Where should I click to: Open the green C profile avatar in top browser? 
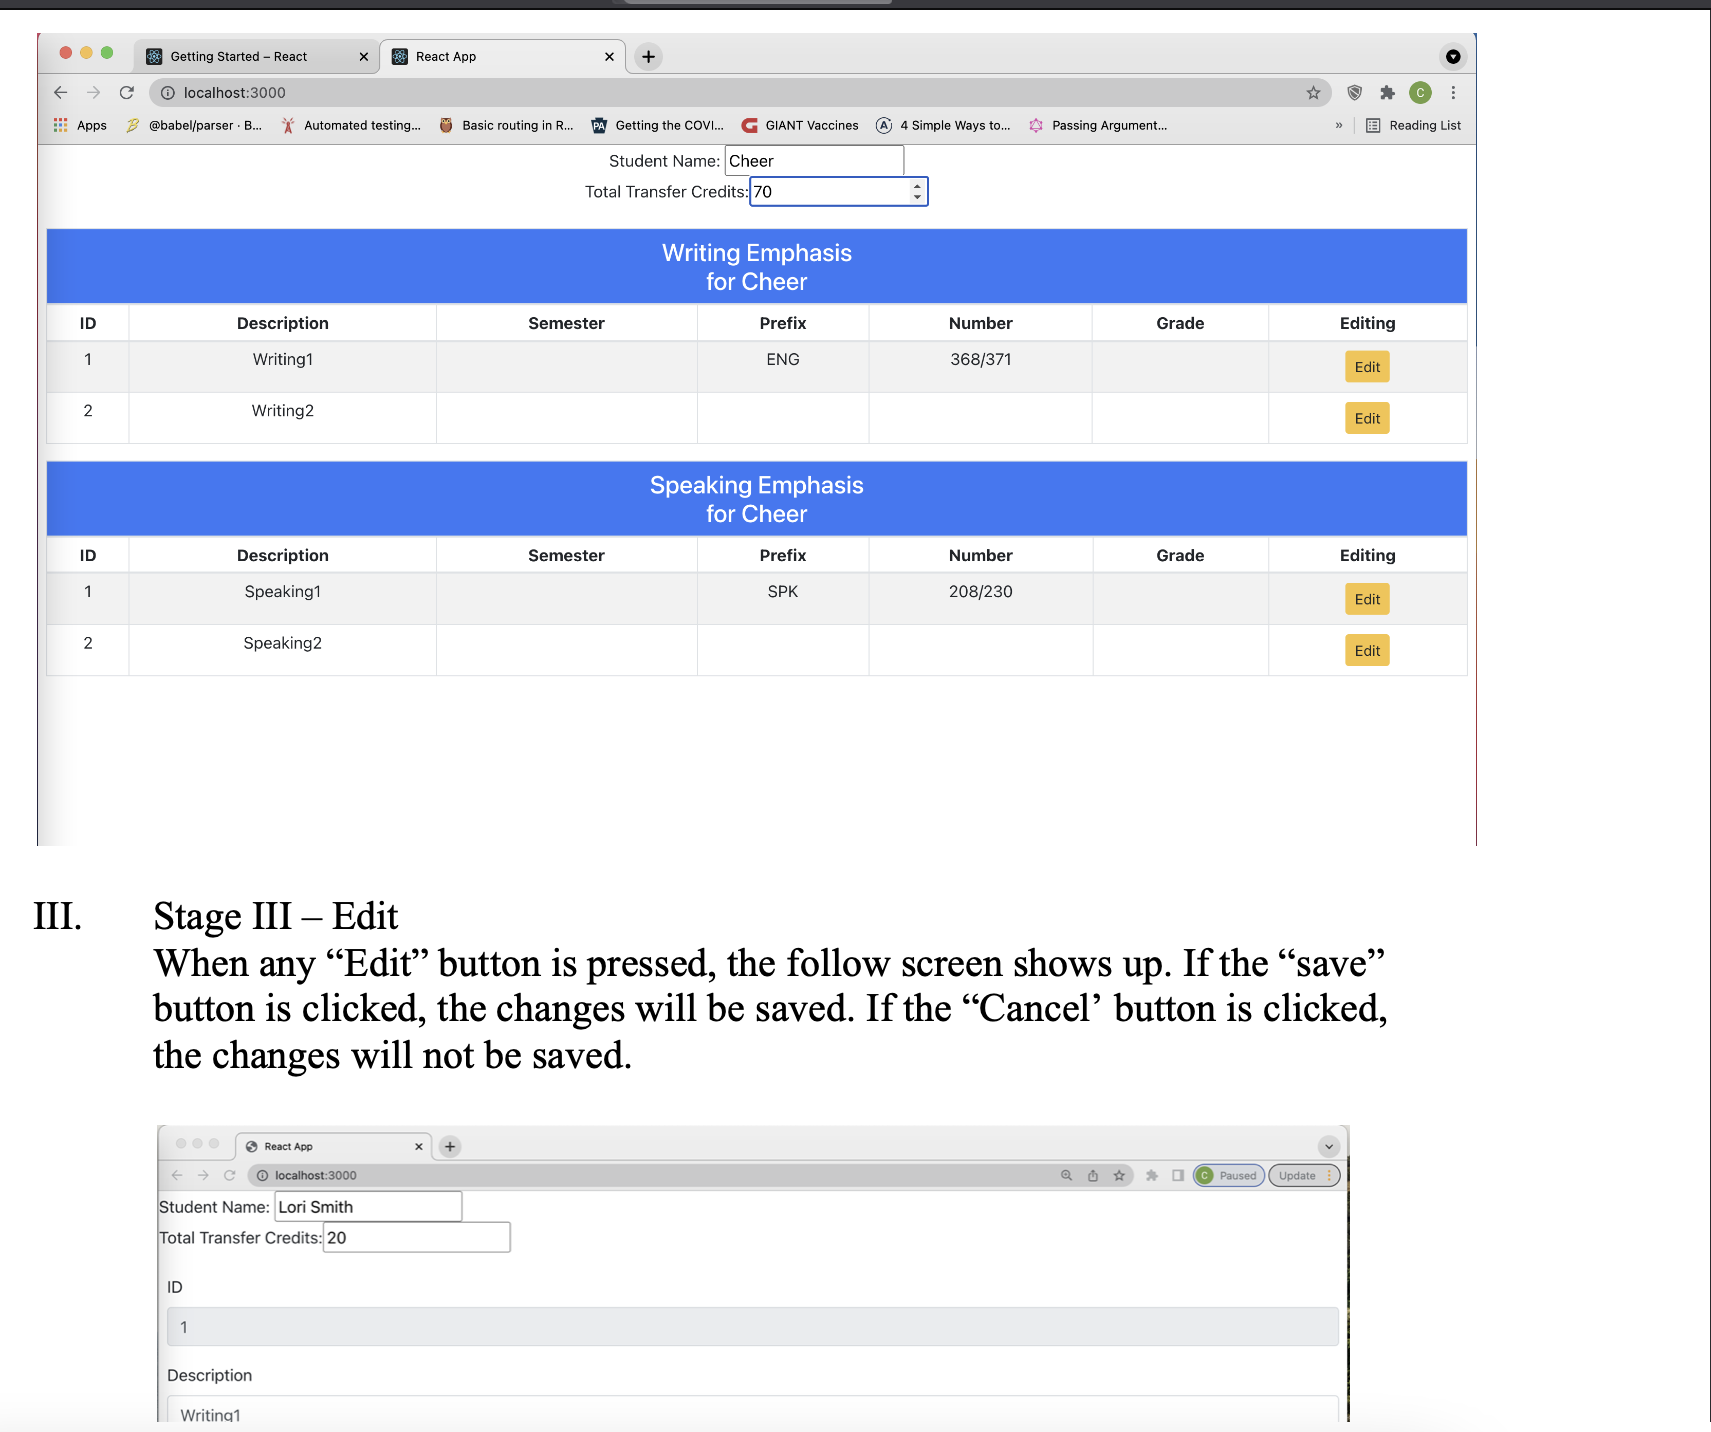(x=1420, y=93)
